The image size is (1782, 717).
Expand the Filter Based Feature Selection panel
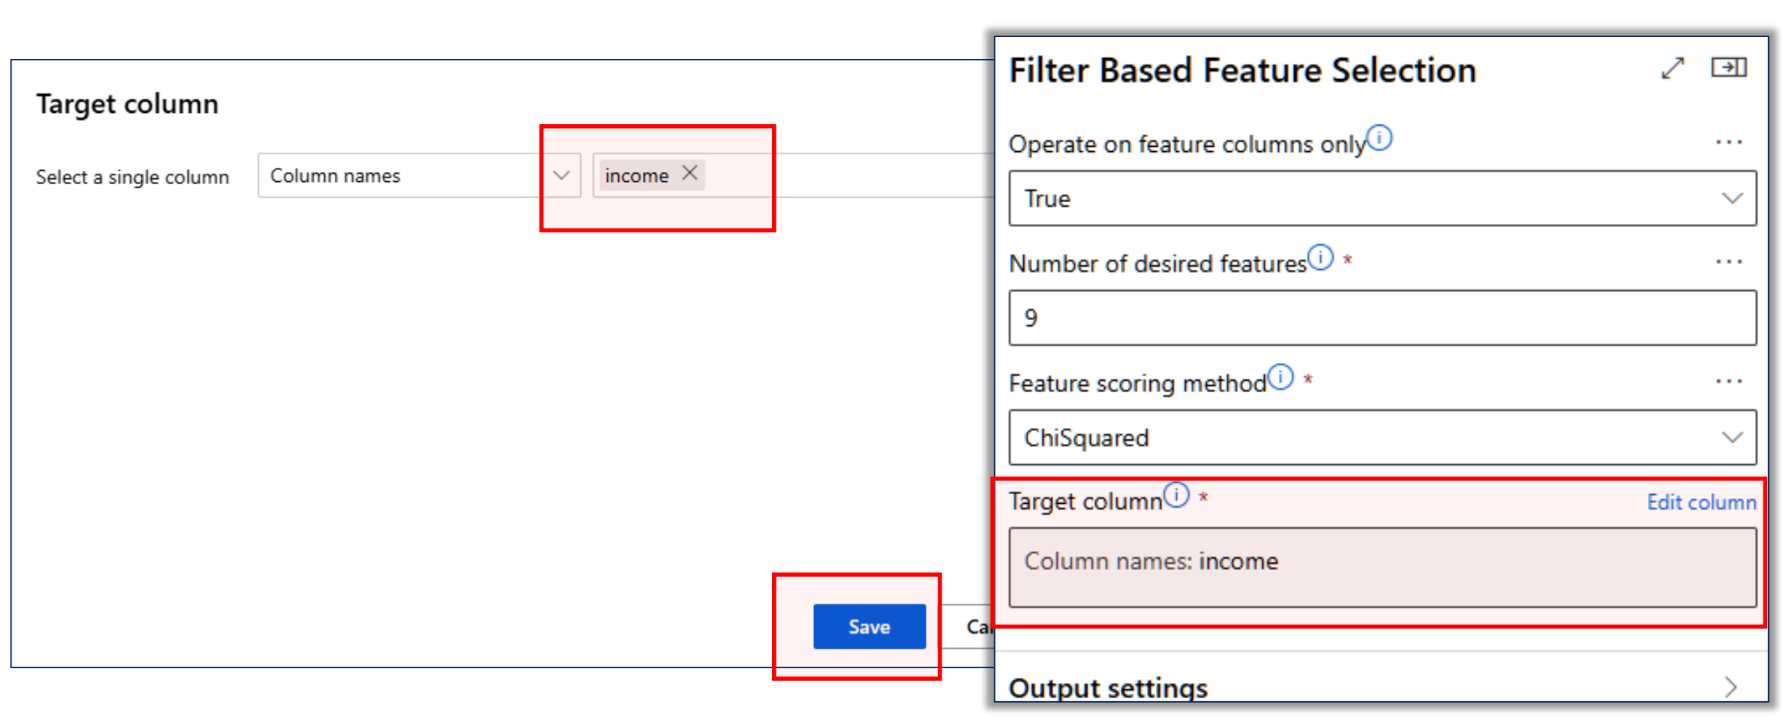1672,68
